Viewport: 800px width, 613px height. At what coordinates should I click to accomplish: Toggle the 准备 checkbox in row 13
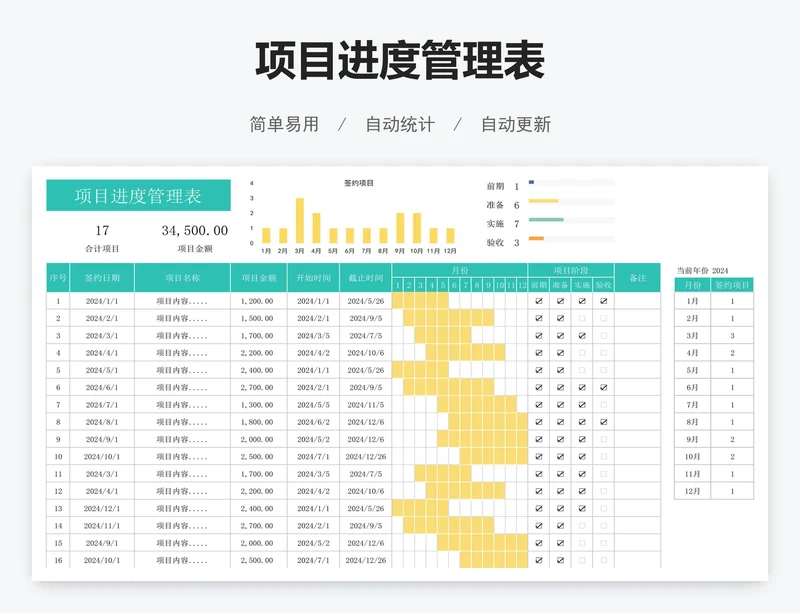click(x=560, y=508)
